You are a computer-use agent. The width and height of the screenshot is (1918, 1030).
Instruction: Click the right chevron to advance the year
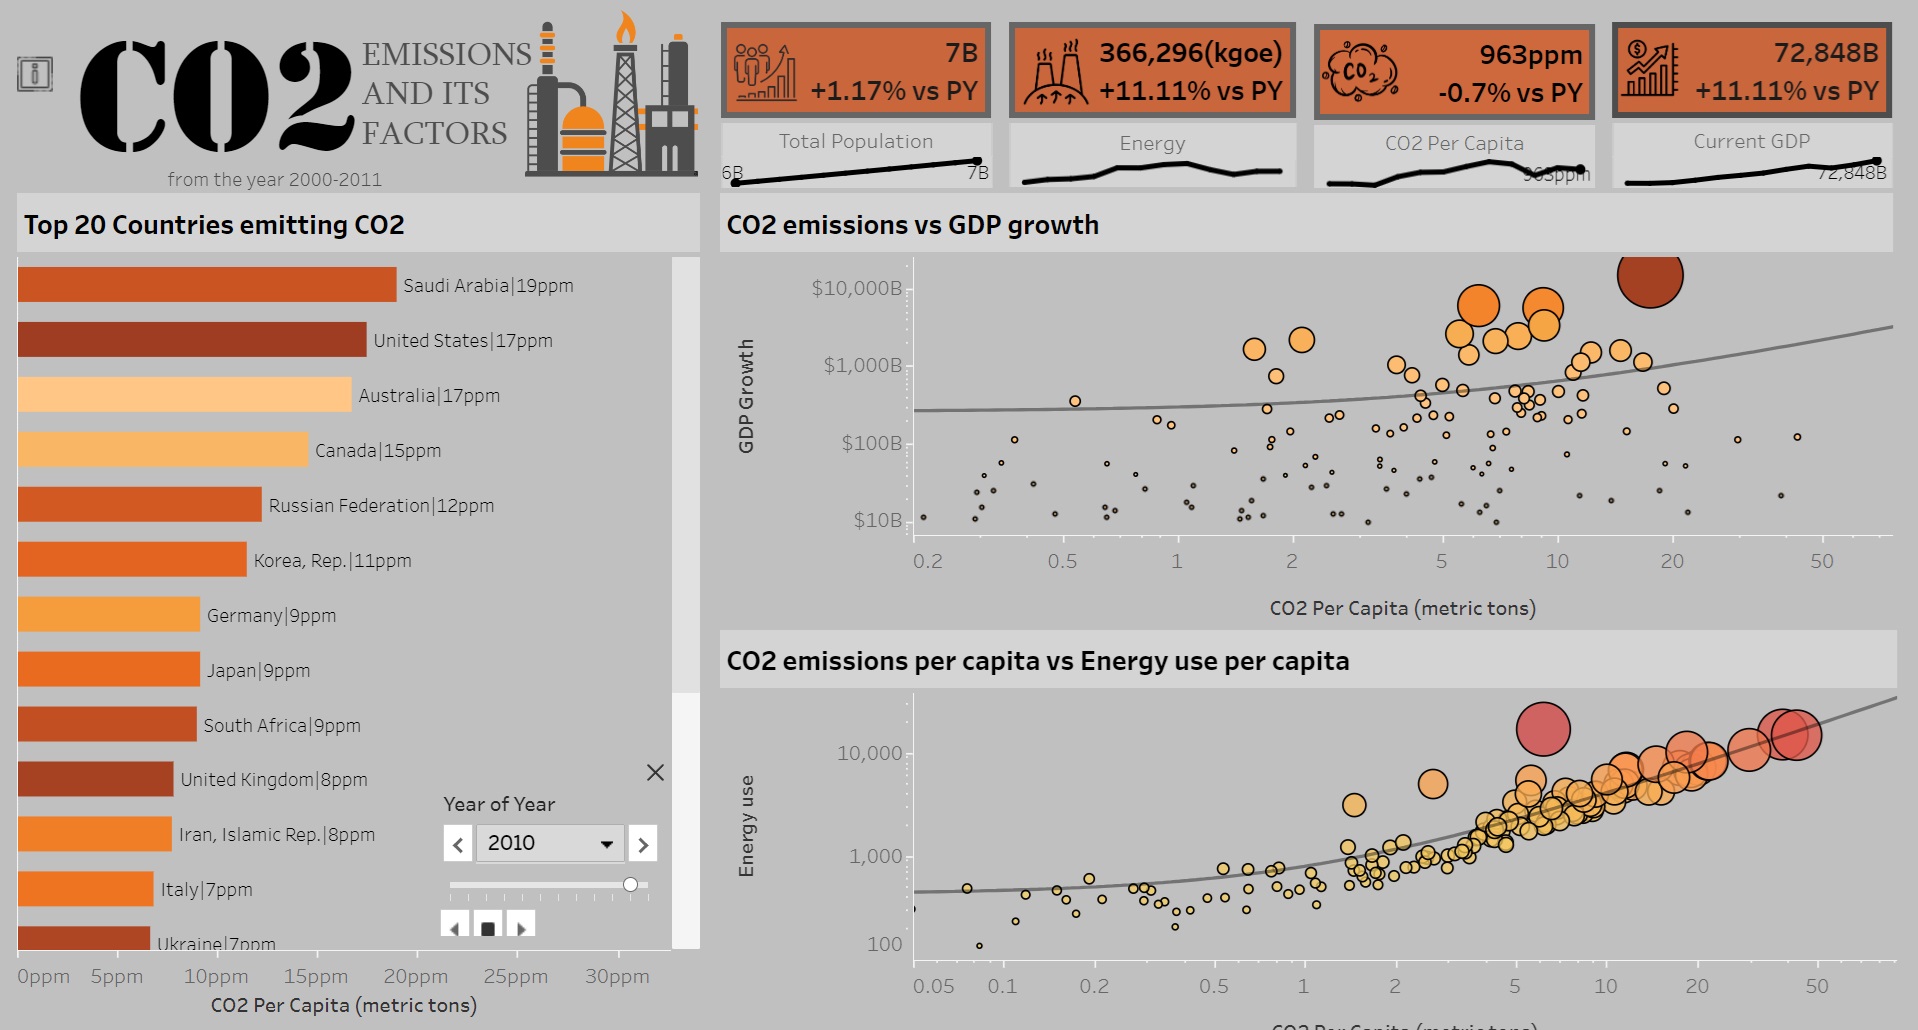click(643, 843)
